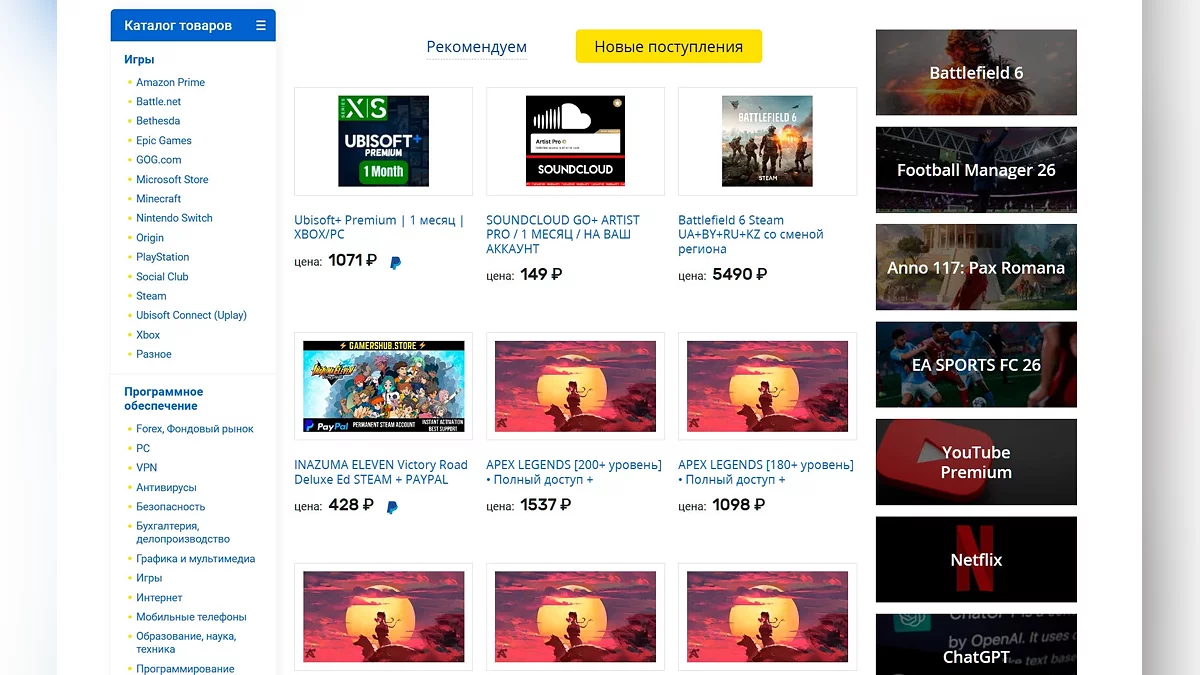Select Battle.net category

coord(159,101)
